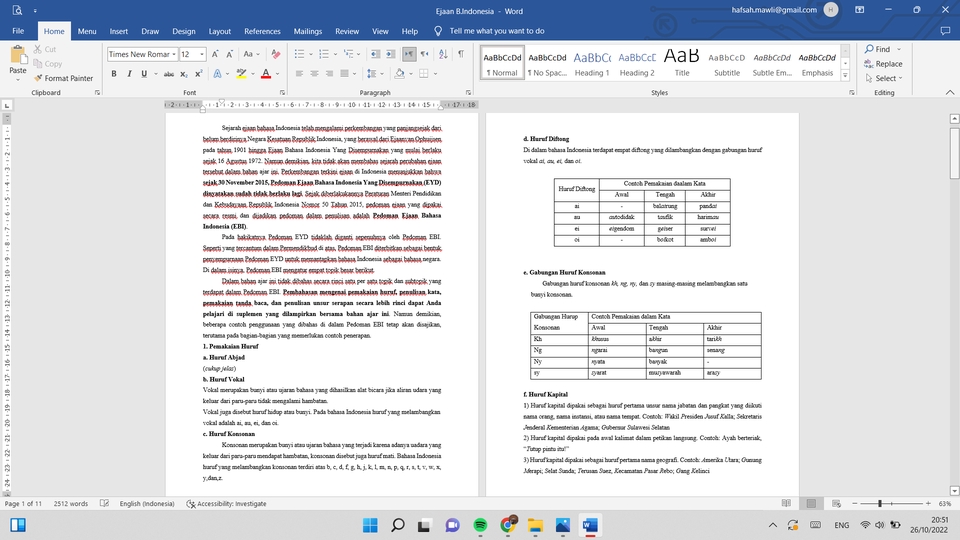Sort the selected text

point(443,54)
